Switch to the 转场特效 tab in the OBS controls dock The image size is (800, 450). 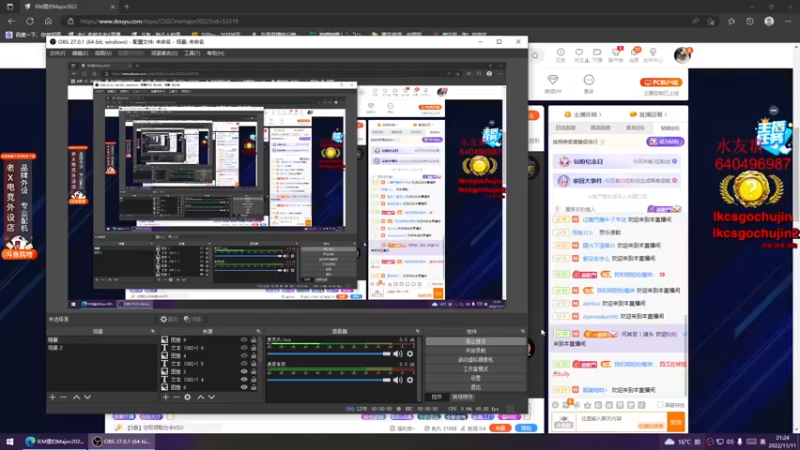pos(462,397)
